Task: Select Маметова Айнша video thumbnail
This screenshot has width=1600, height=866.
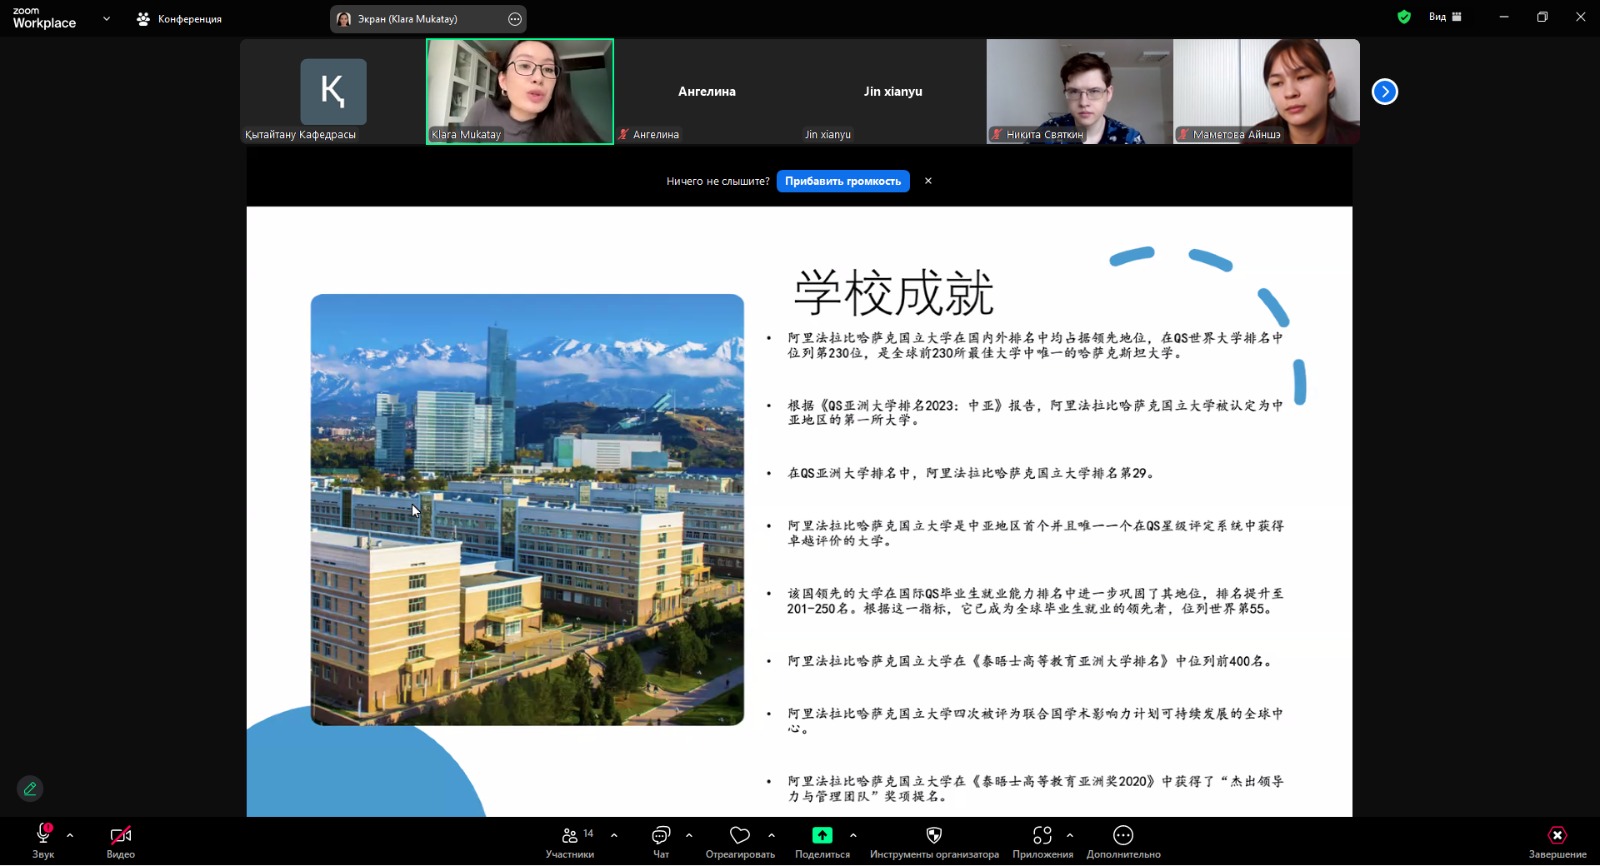Action: [1266, 92]
